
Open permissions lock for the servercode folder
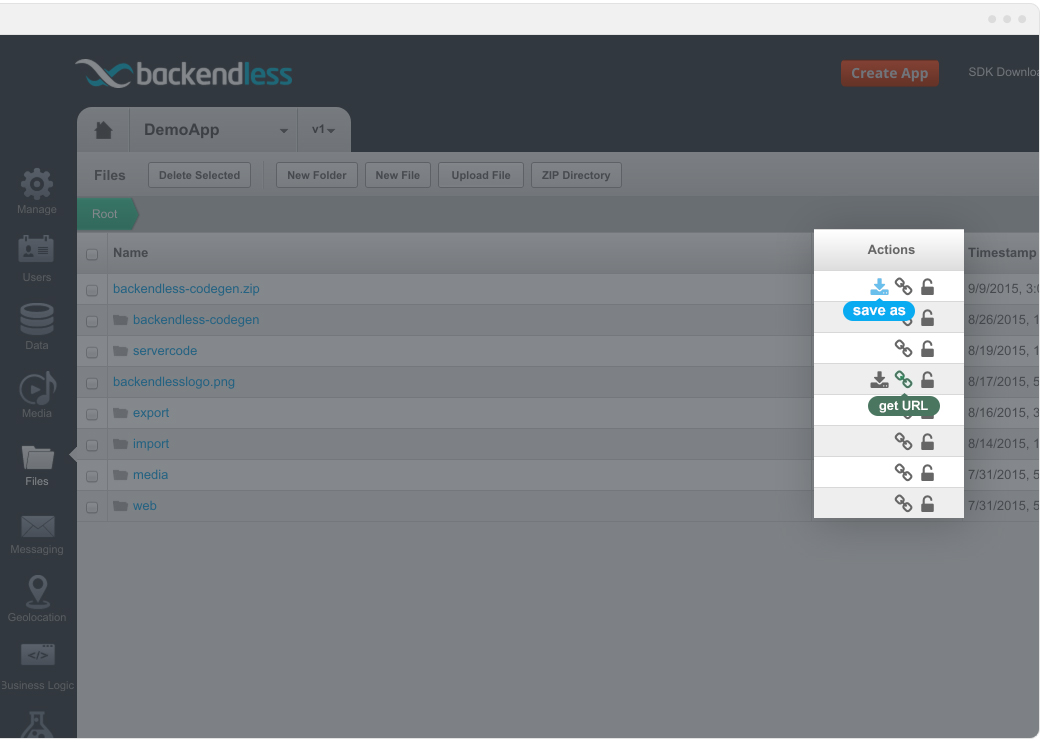pyautogui.click(x=927, y=349)
